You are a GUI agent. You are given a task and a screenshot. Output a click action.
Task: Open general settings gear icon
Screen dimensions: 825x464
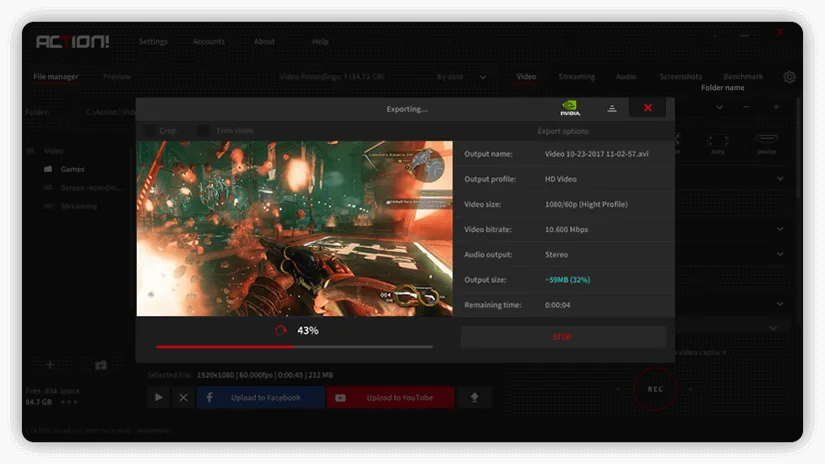(x=789, y=77)
